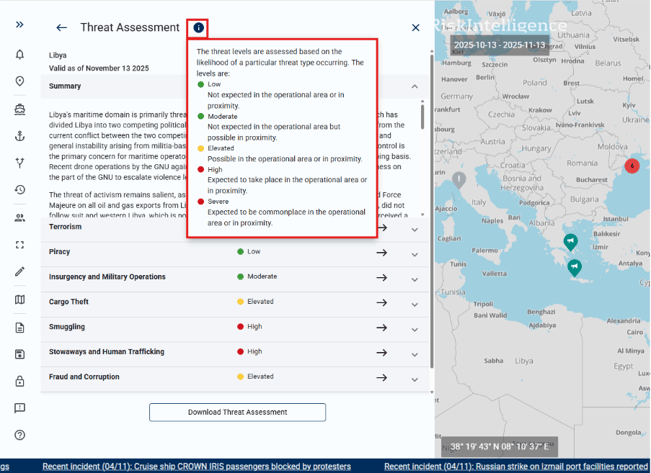Open the notifications bell in sidebar
The height and width of the screenshot is (473, 651).
tap(20, 55)
